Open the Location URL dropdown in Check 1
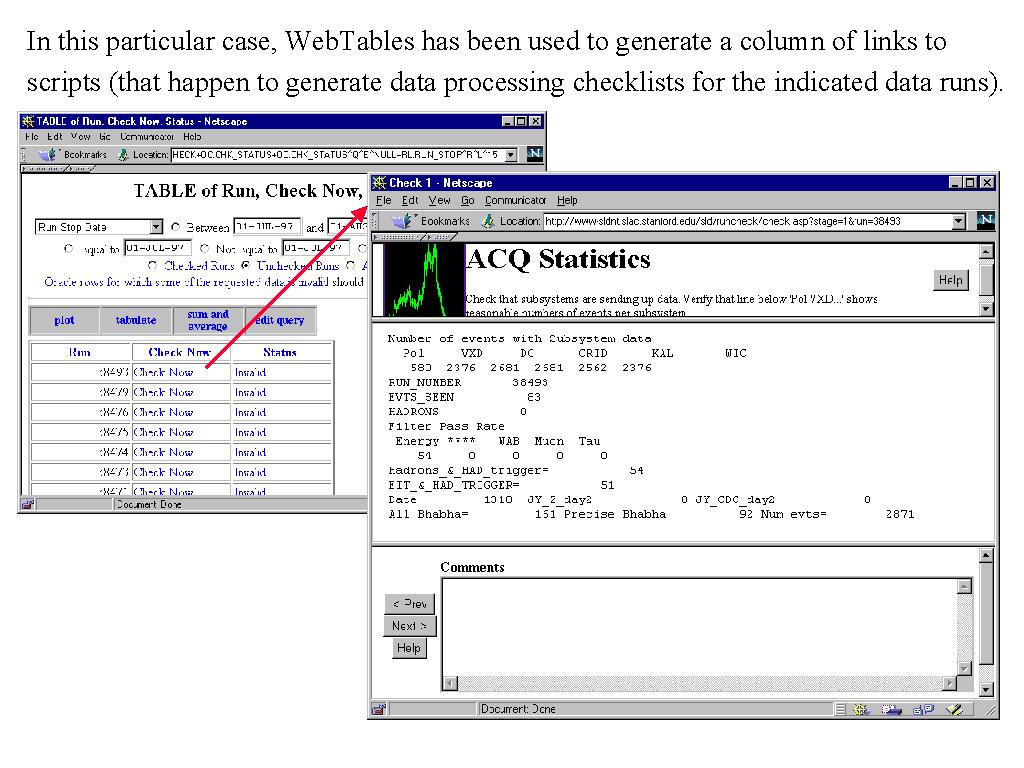This screenshot has width=1024, height=768. 959,221
